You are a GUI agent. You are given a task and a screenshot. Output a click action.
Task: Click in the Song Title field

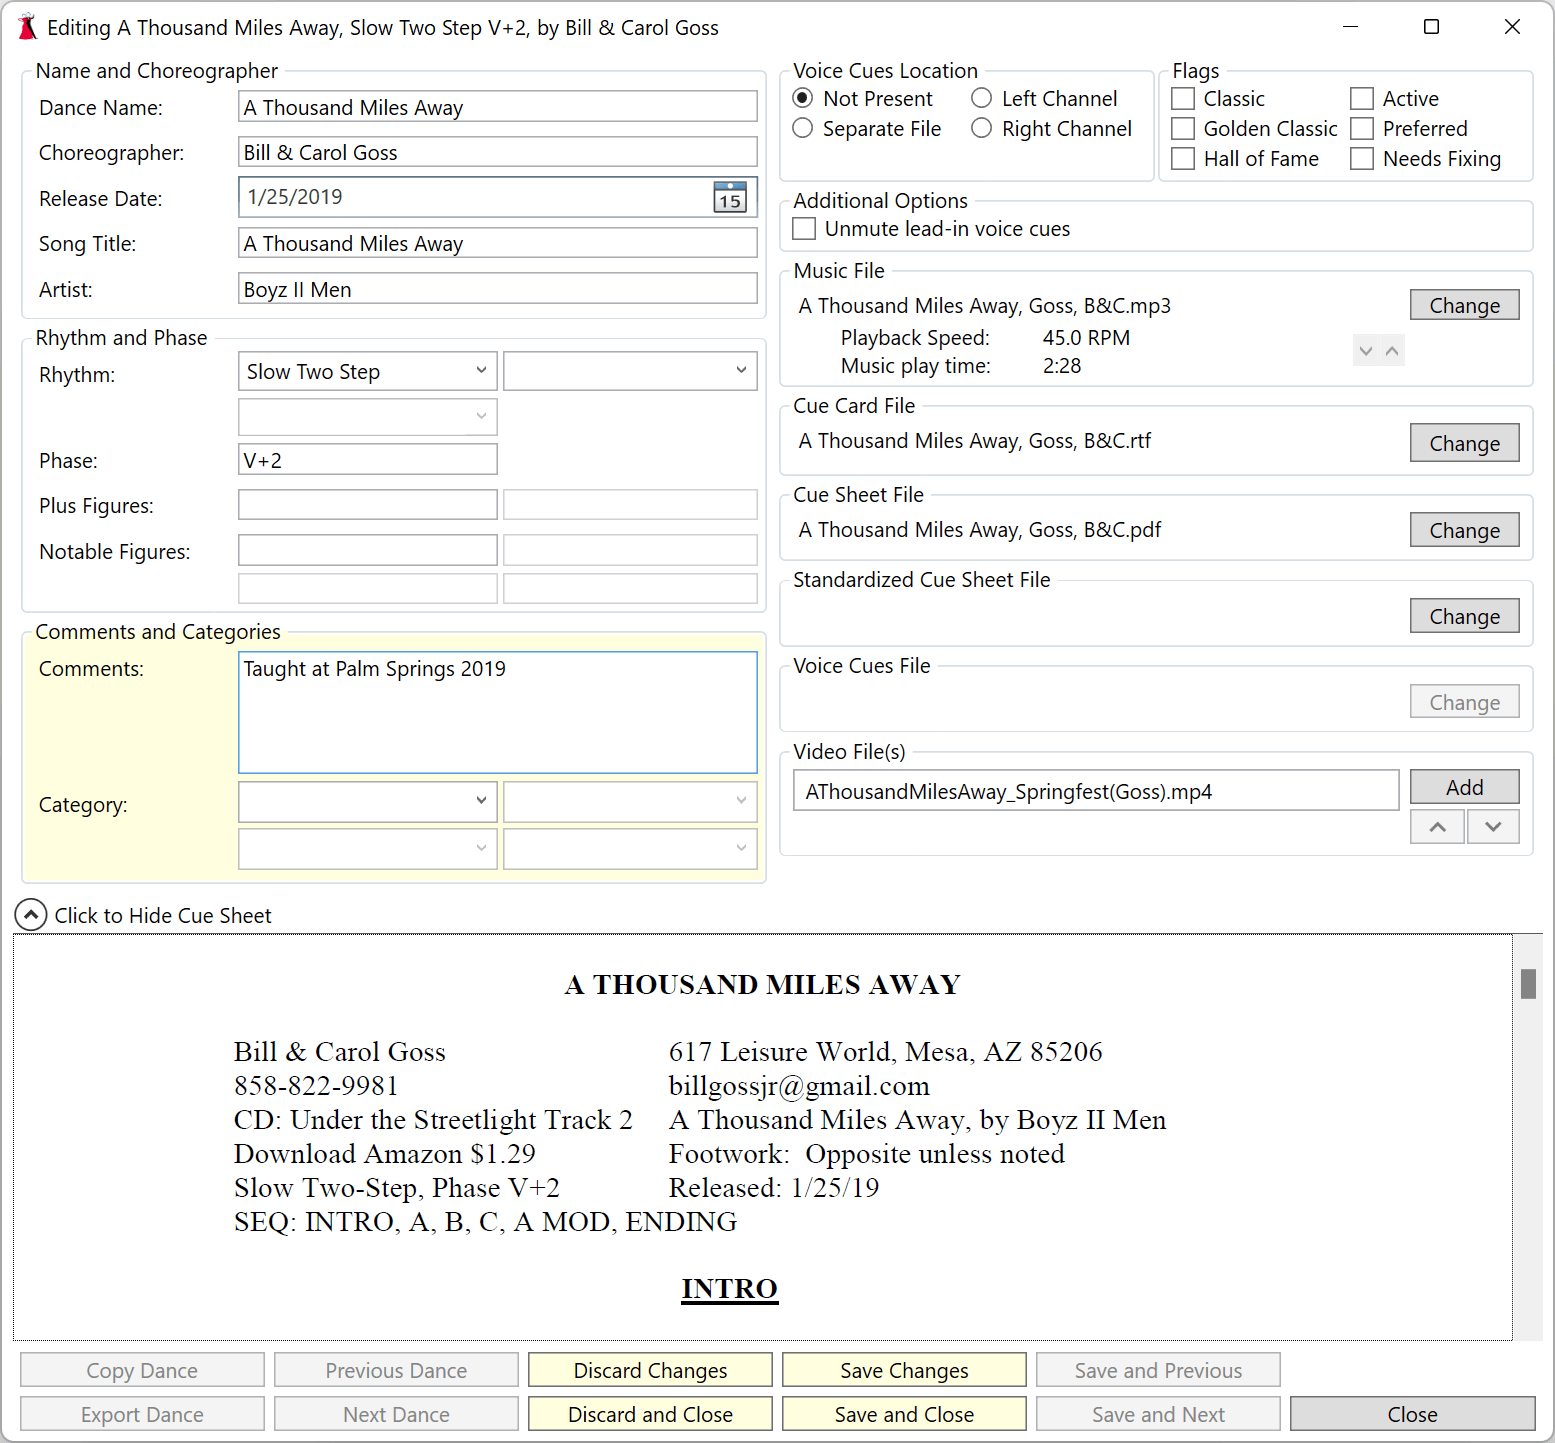(x=497, y=243)
